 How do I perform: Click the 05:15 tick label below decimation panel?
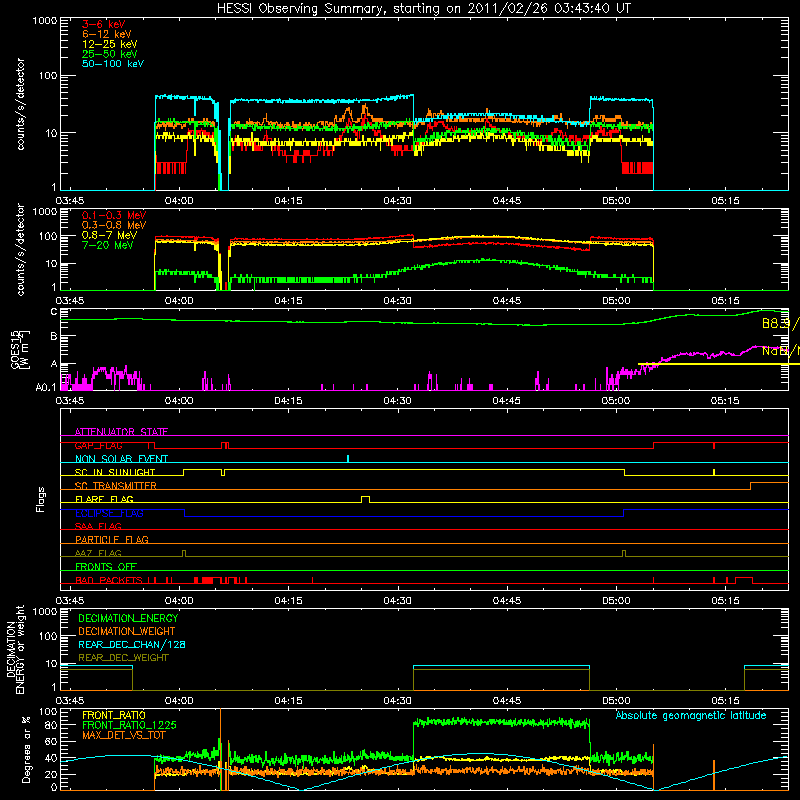pyautogui.click(x=725, y=701)
